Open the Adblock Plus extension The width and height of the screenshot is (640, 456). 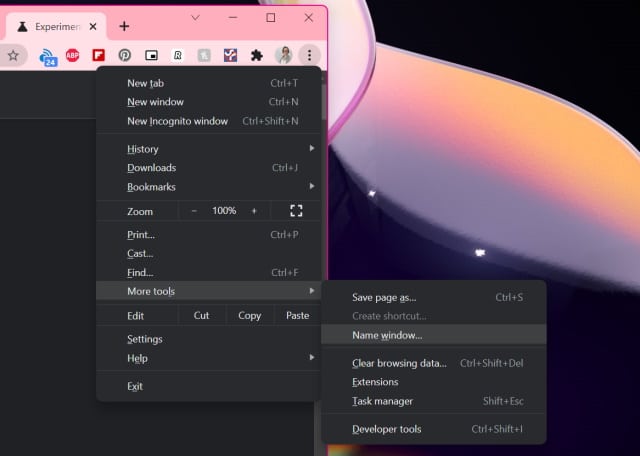click(x=73, y=56)
